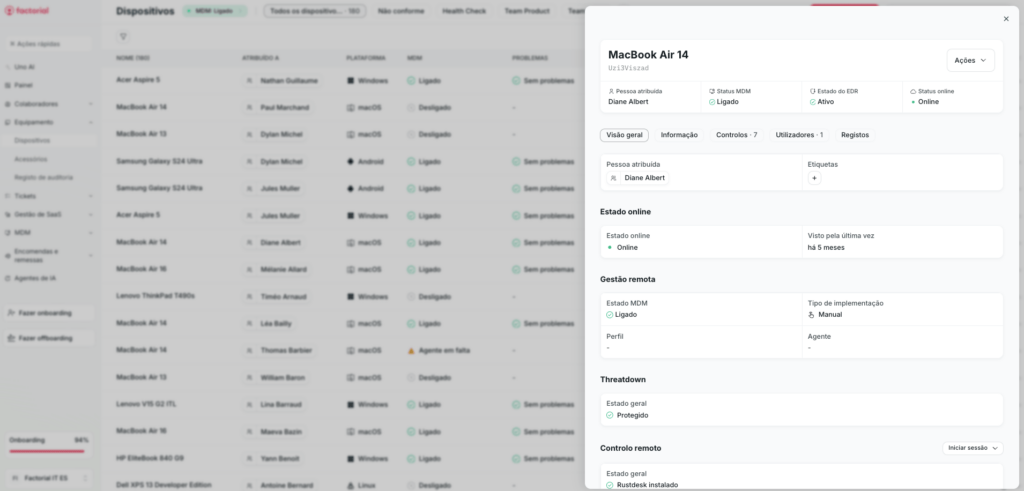Viewport: 1024px width, 491px height.
Task: Click the Diane Albert assigned person chip
Action: point(637,178)
